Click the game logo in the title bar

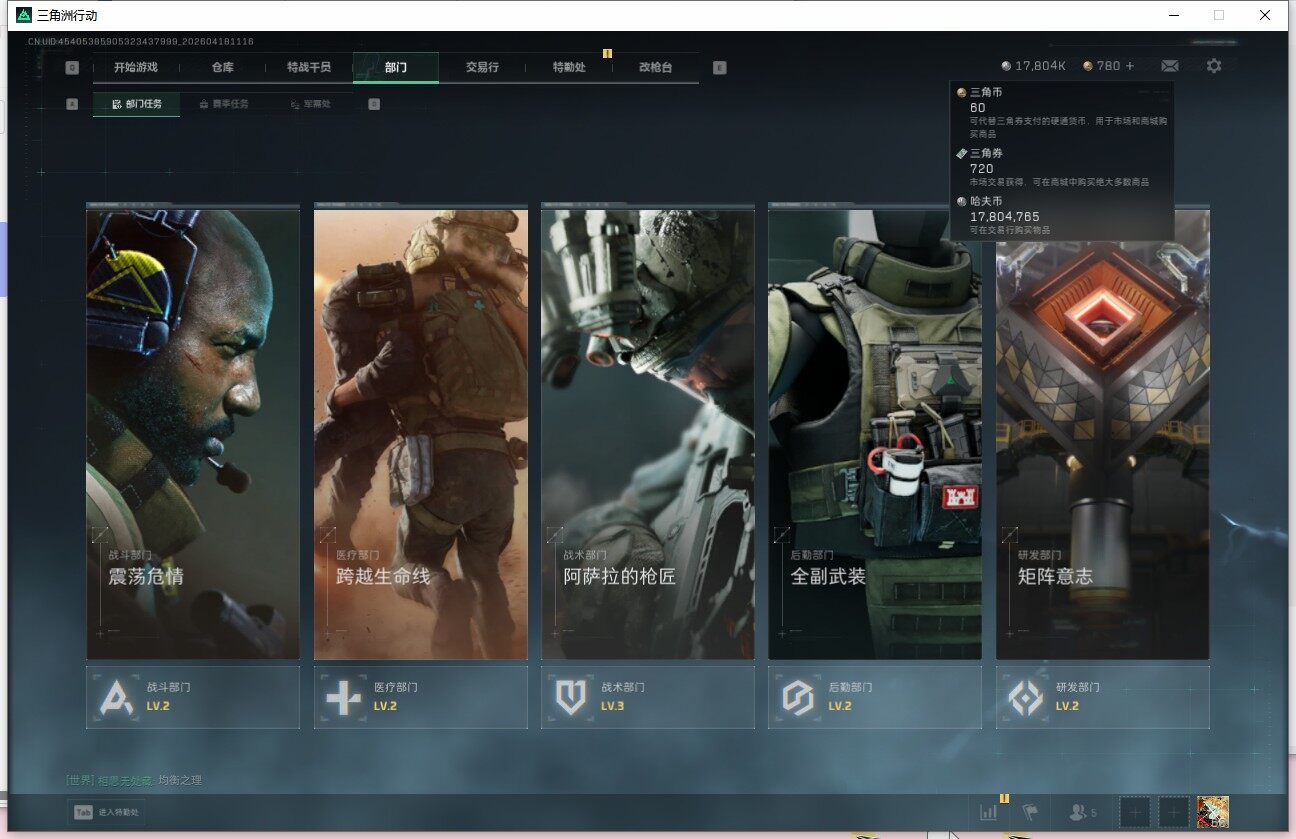pos(24,15)
